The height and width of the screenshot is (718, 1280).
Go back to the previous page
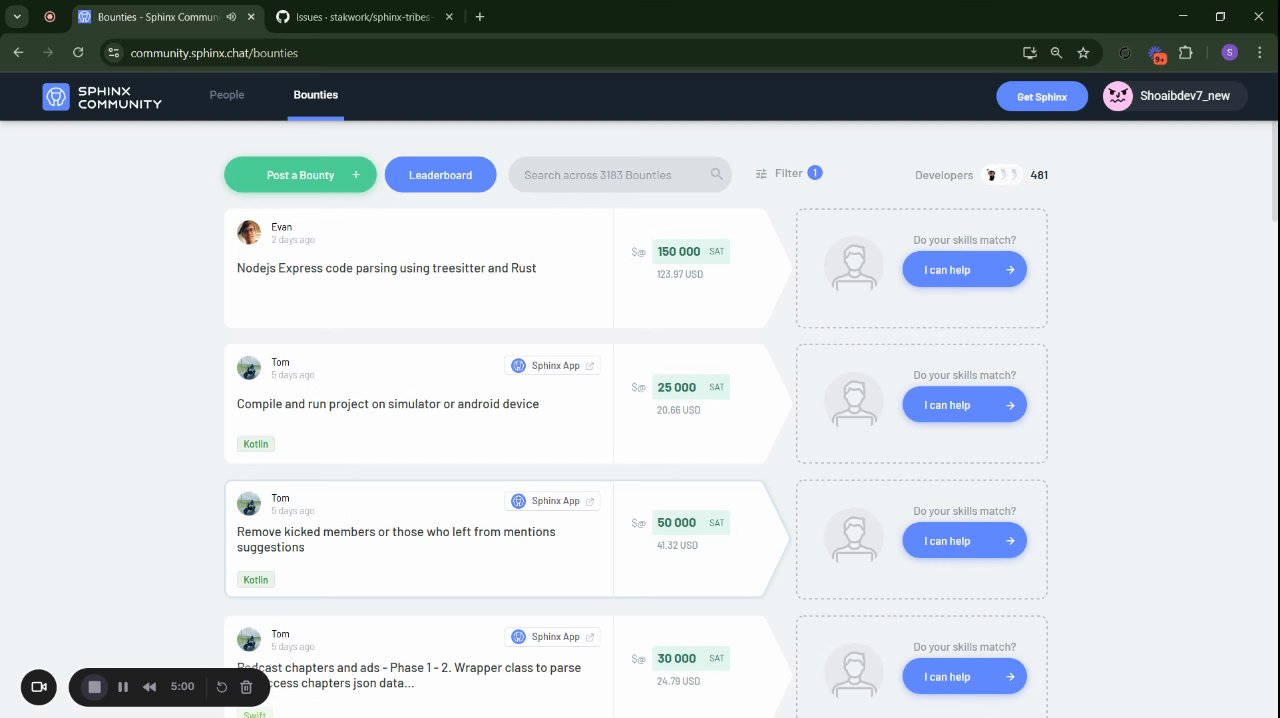point(18,53)
